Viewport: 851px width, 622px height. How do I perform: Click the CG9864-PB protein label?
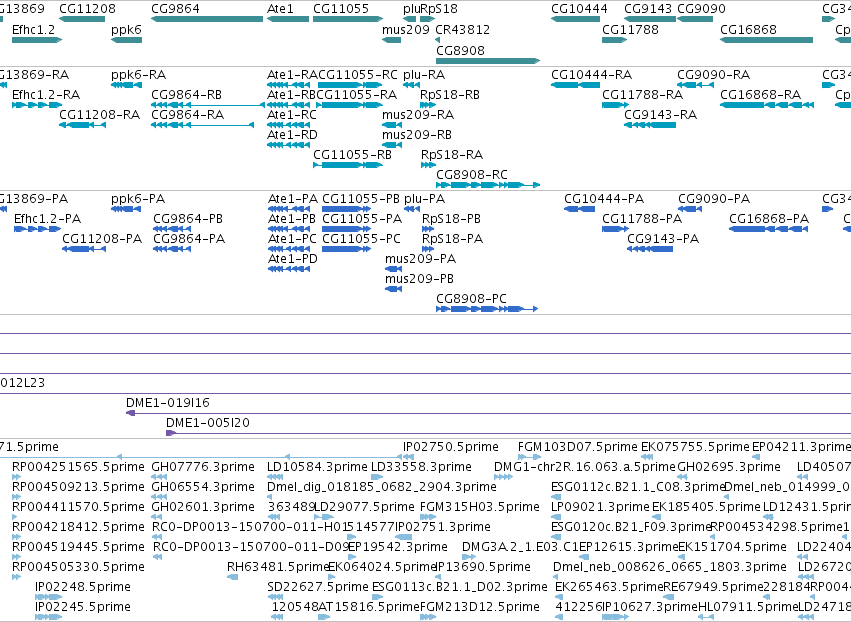(188, 219)
